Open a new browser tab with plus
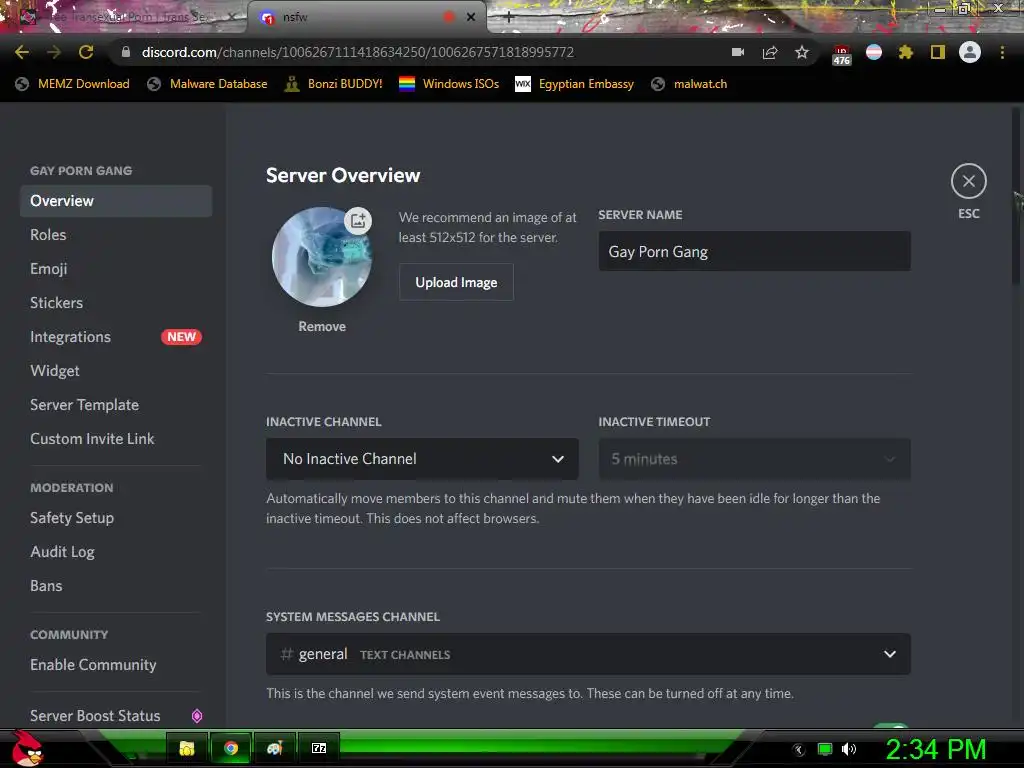This screenshot has height=768, width=1024. [509, 18]
